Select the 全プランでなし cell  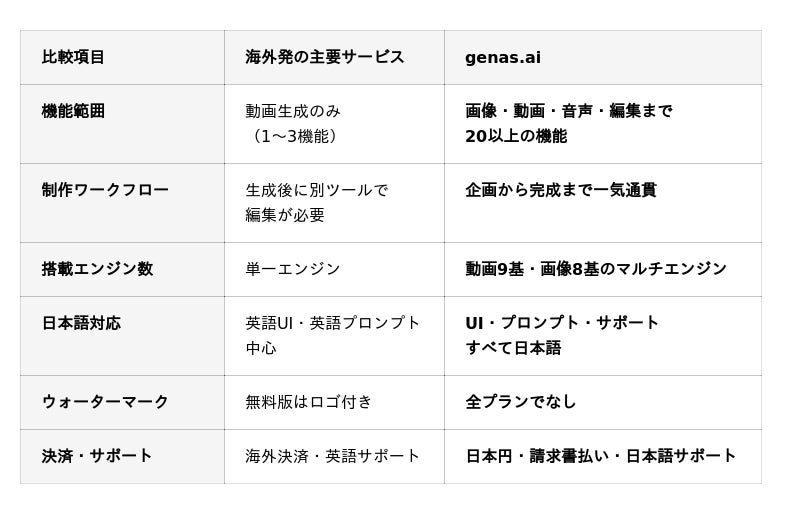[x=521, y=402]
